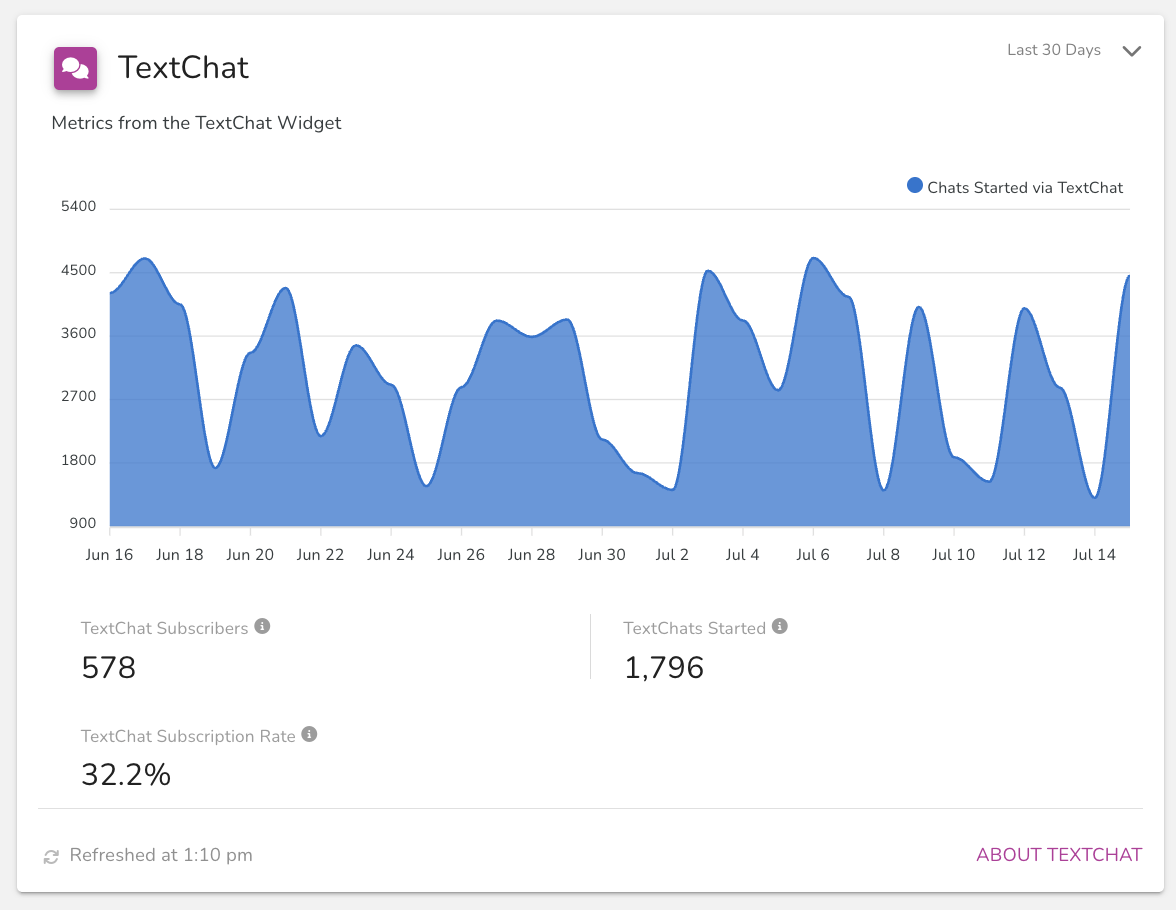Click the 1800 y-axis label
1176x910 pixels.
coord(79,460)
